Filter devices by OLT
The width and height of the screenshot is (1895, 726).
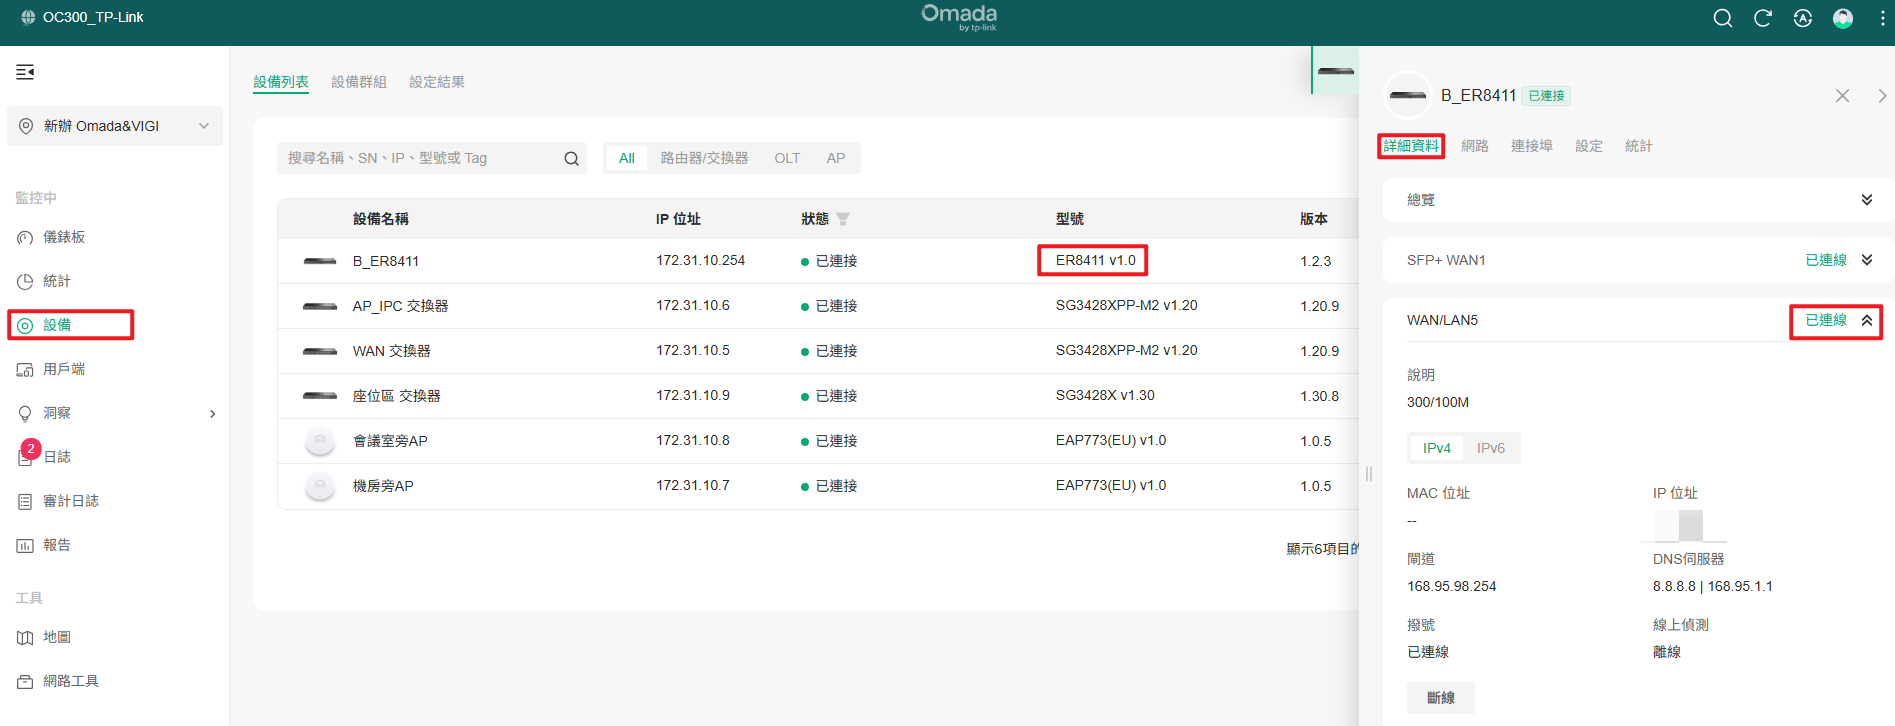[x=787, y=158]
